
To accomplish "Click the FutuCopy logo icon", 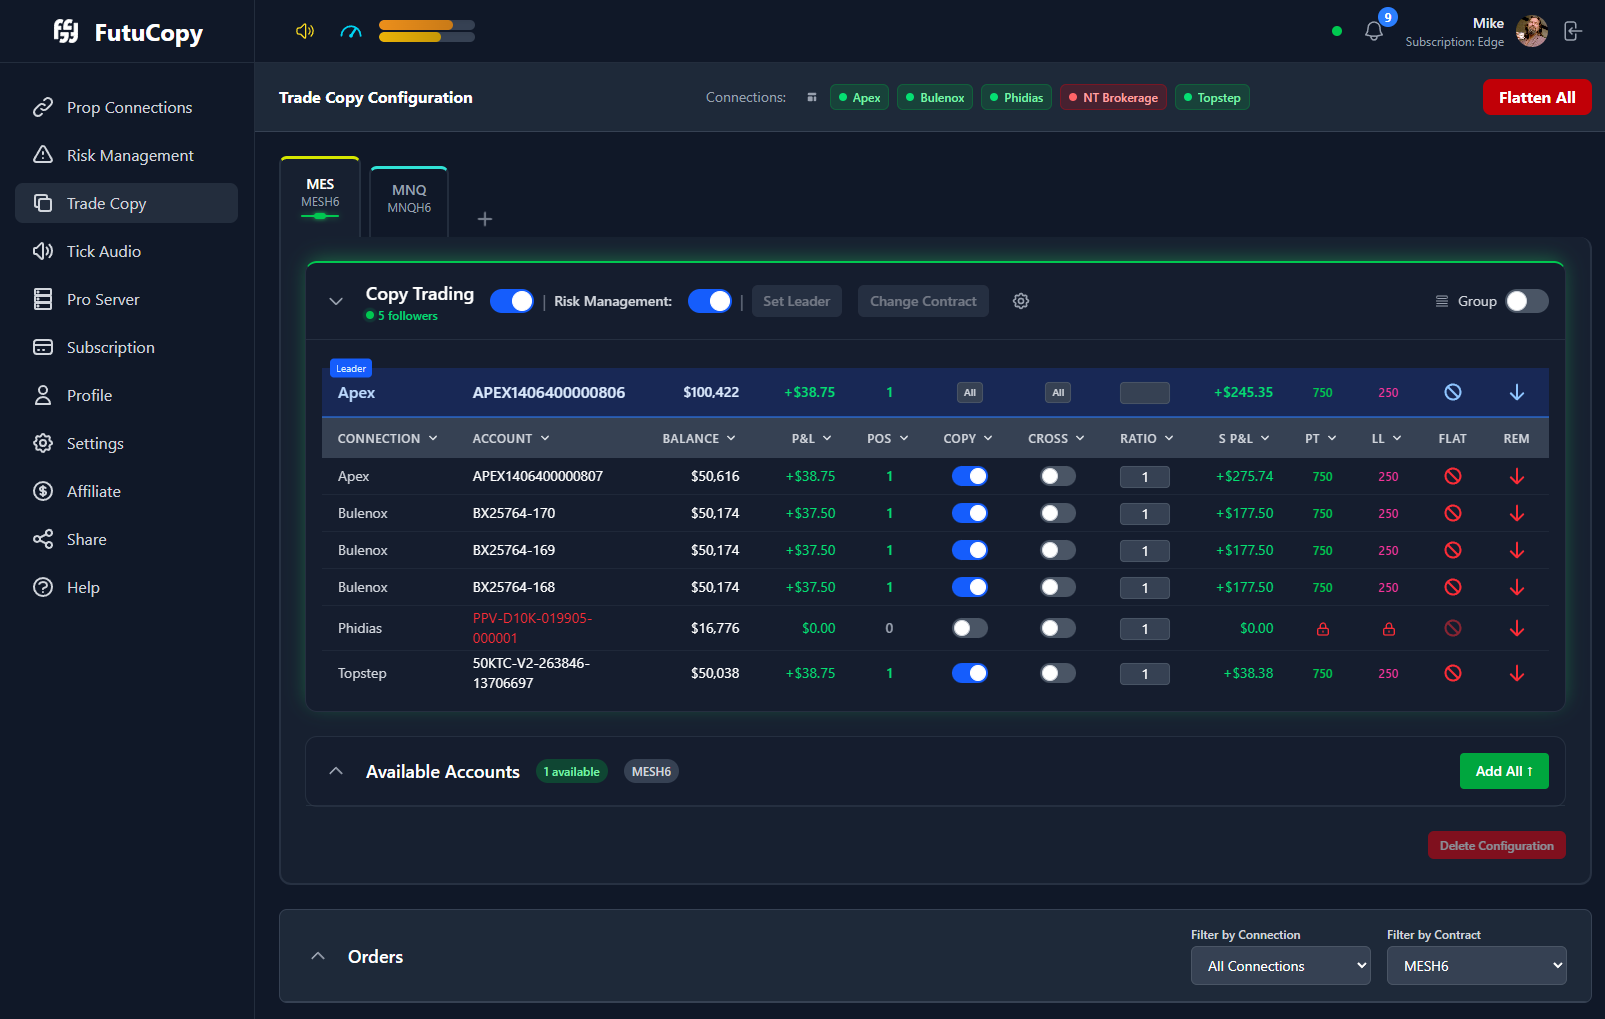I will [x=66, y=31].
